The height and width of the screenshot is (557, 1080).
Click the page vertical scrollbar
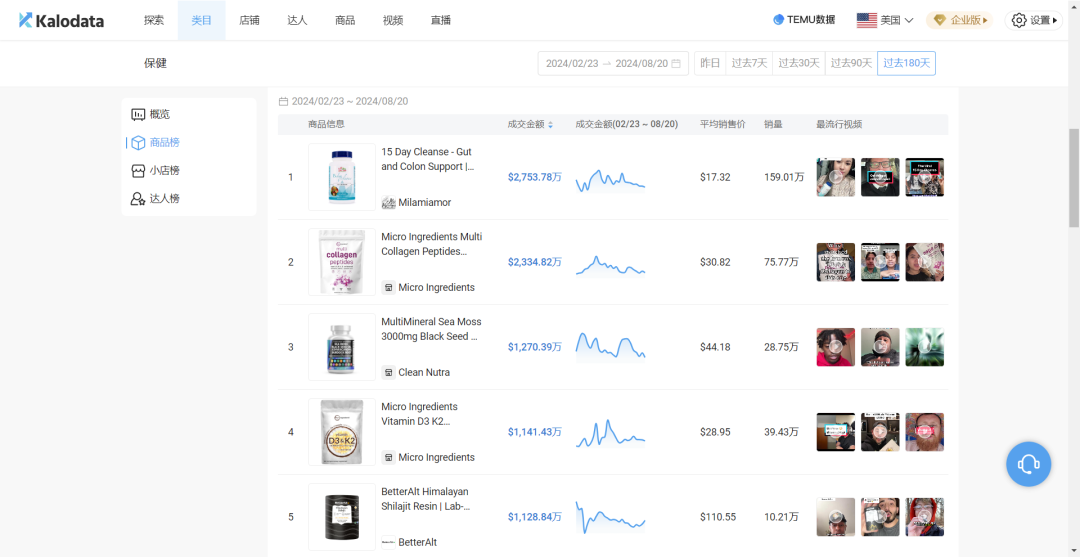tap(1074, 178)
